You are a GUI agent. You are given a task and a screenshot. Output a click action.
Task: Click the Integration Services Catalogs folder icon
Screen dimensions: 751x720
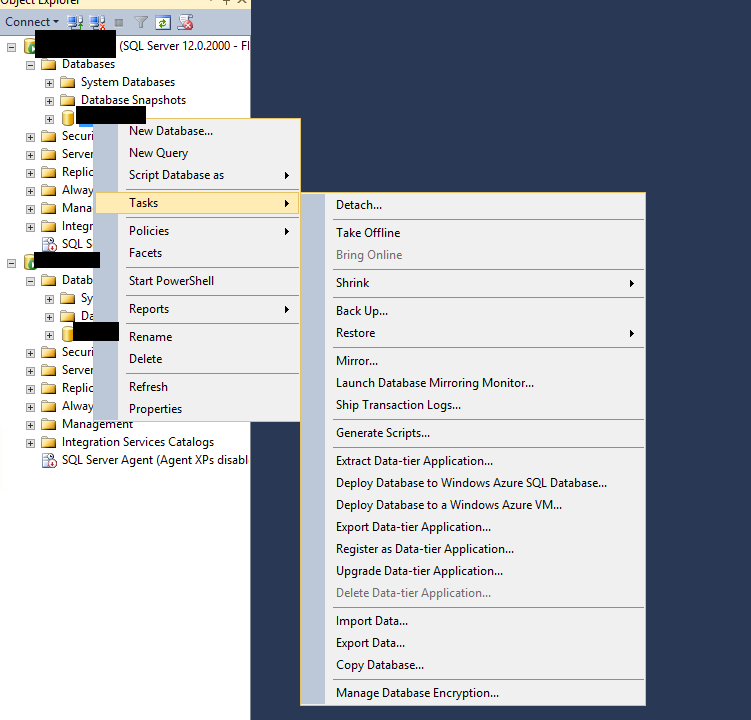48,442
